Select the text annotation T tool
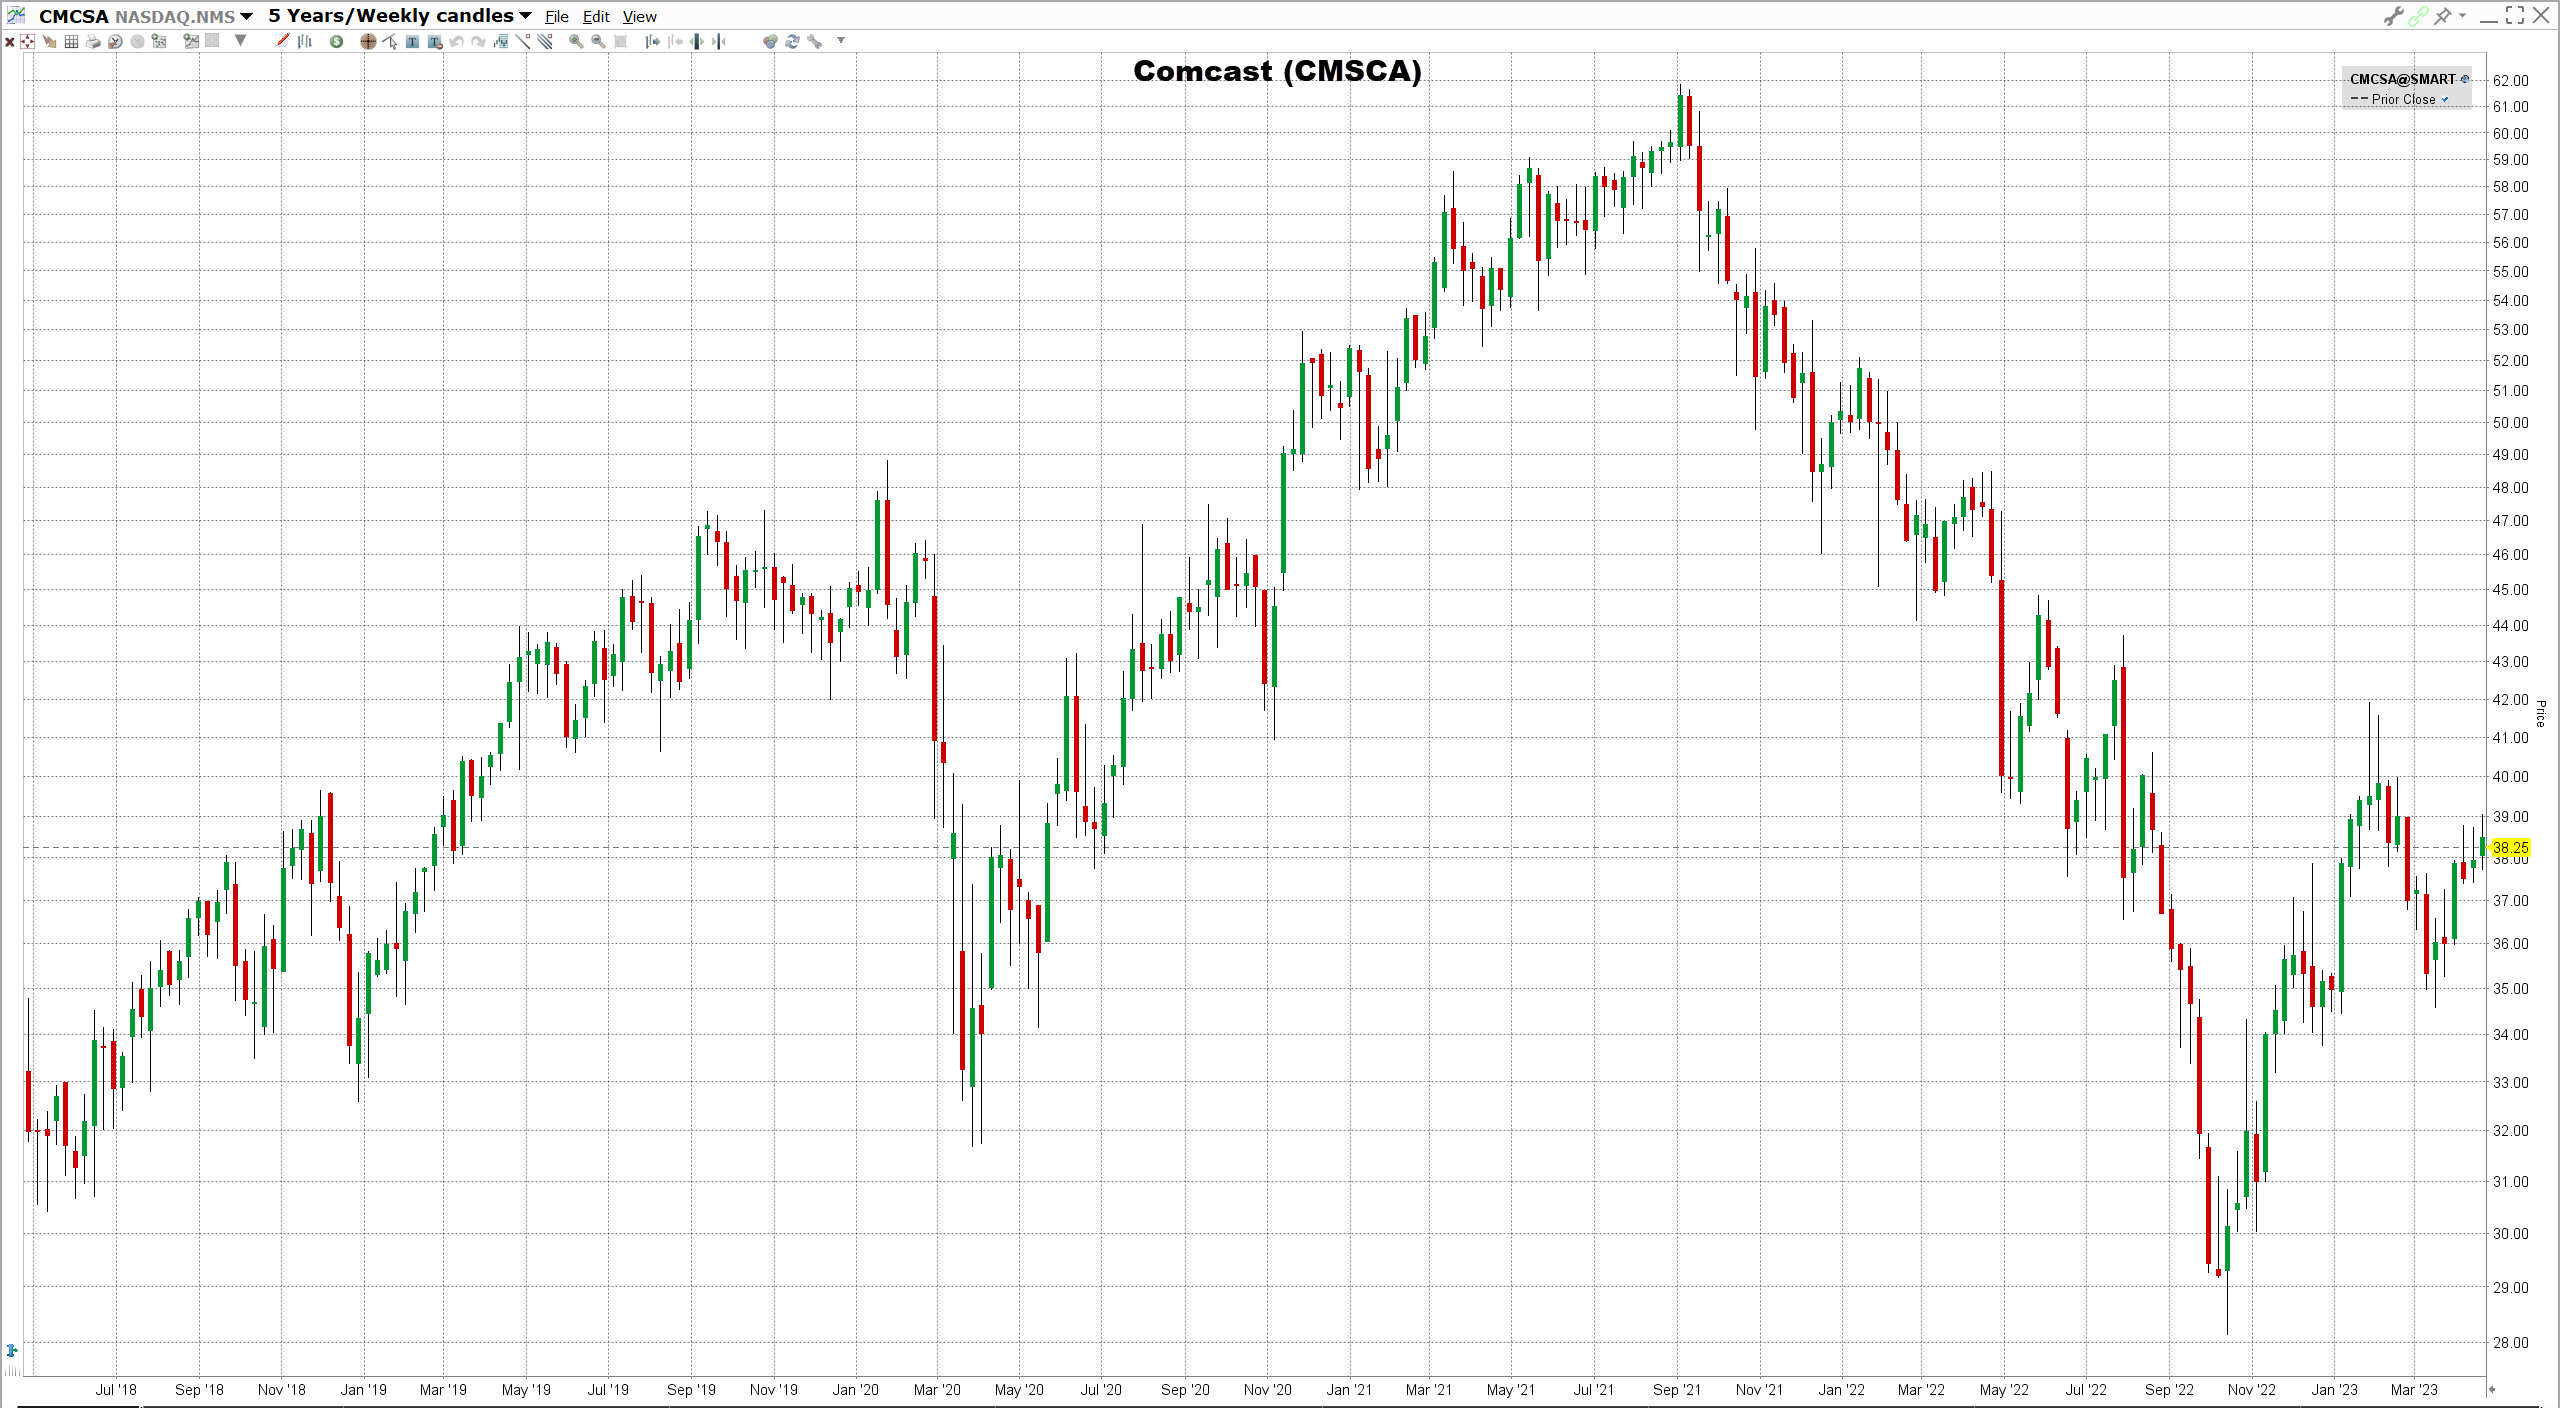The height and width of the screenshot is (1408, 2560). pyautogui.click(x=412, y=41)
